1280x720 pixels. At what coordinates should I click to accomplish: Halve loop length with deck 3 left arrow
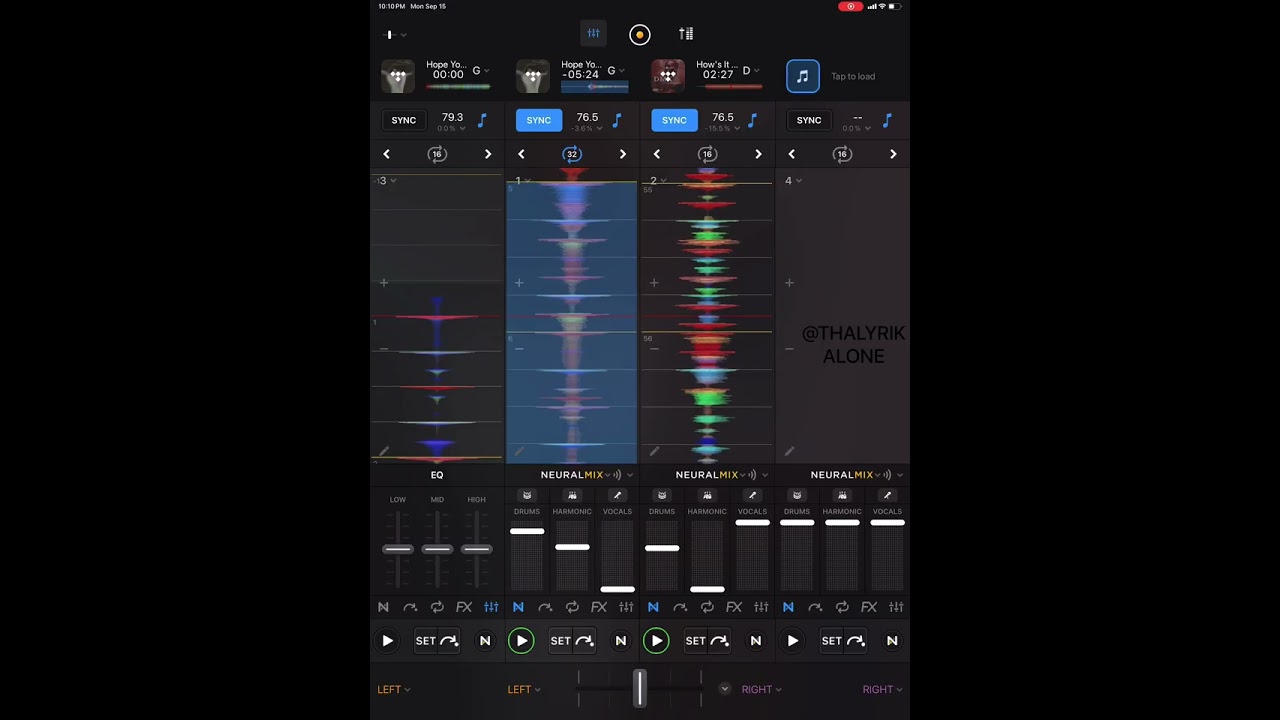pyautogui.click(x=386, y=154)
